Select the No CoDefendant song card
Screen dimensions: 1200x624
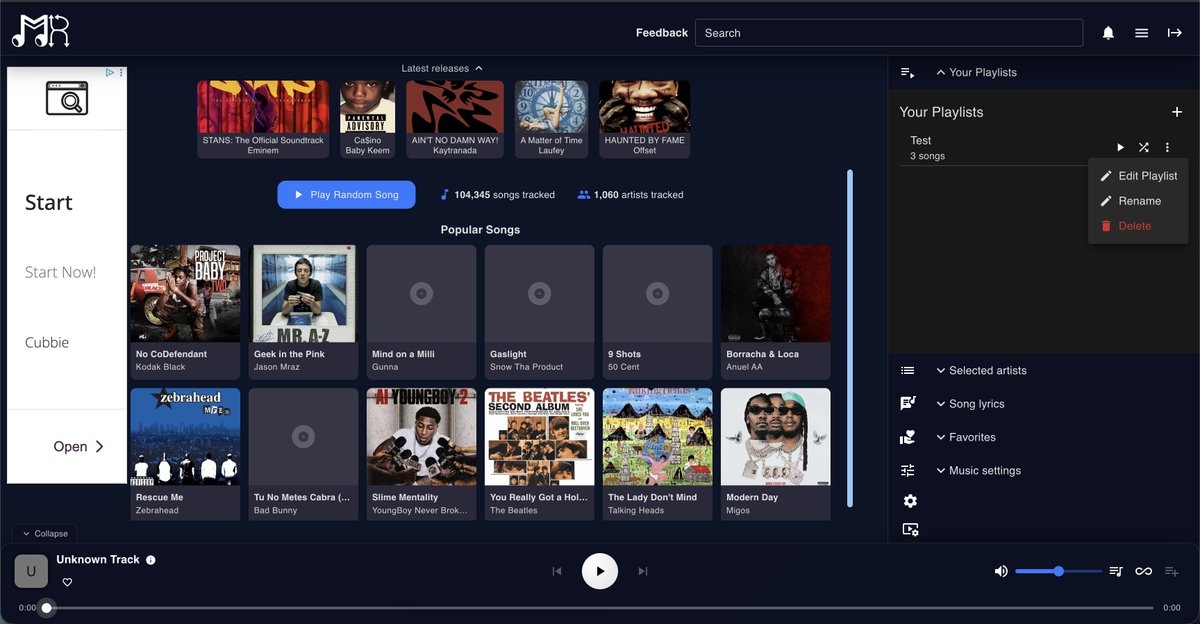point(185,312)
